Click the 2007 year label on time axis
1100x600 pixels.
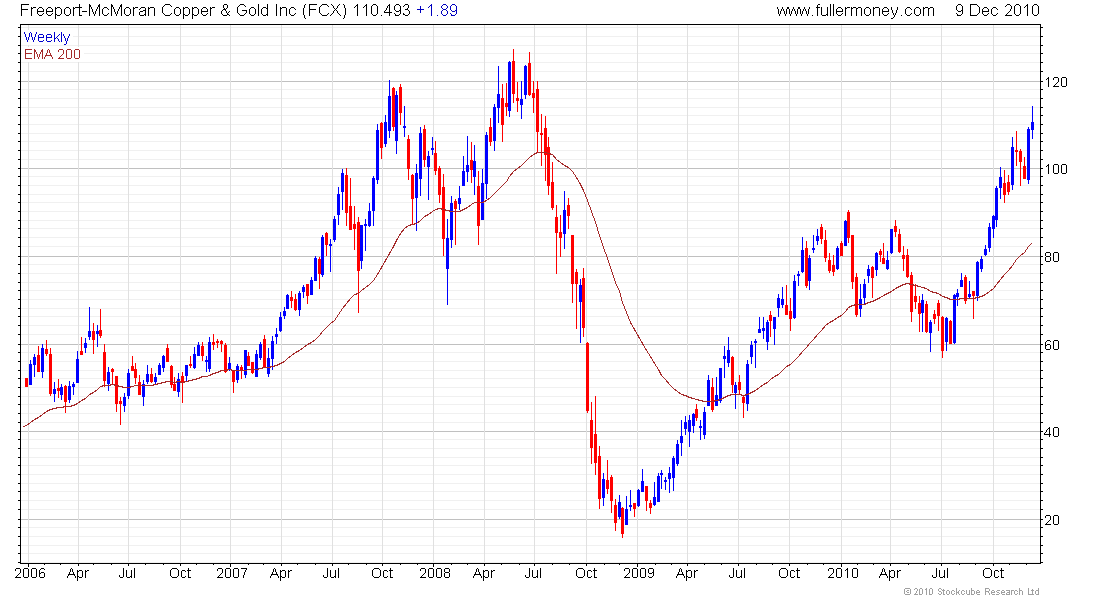[232, 573]
